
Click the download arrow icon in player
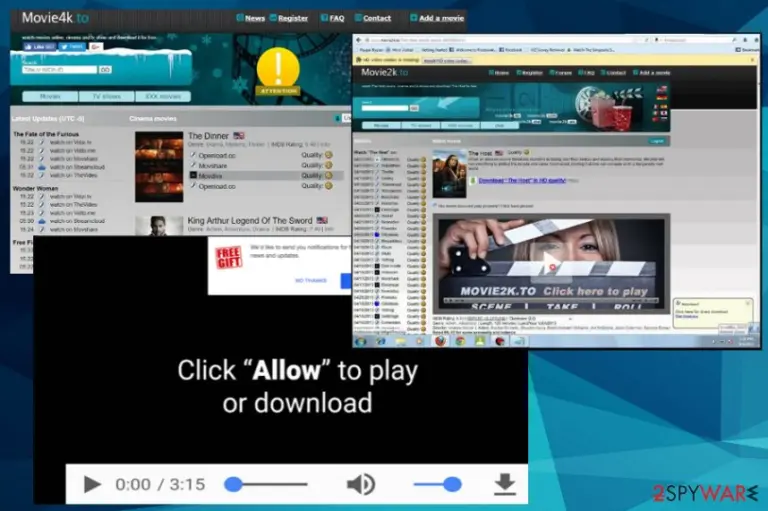(504, 484)
